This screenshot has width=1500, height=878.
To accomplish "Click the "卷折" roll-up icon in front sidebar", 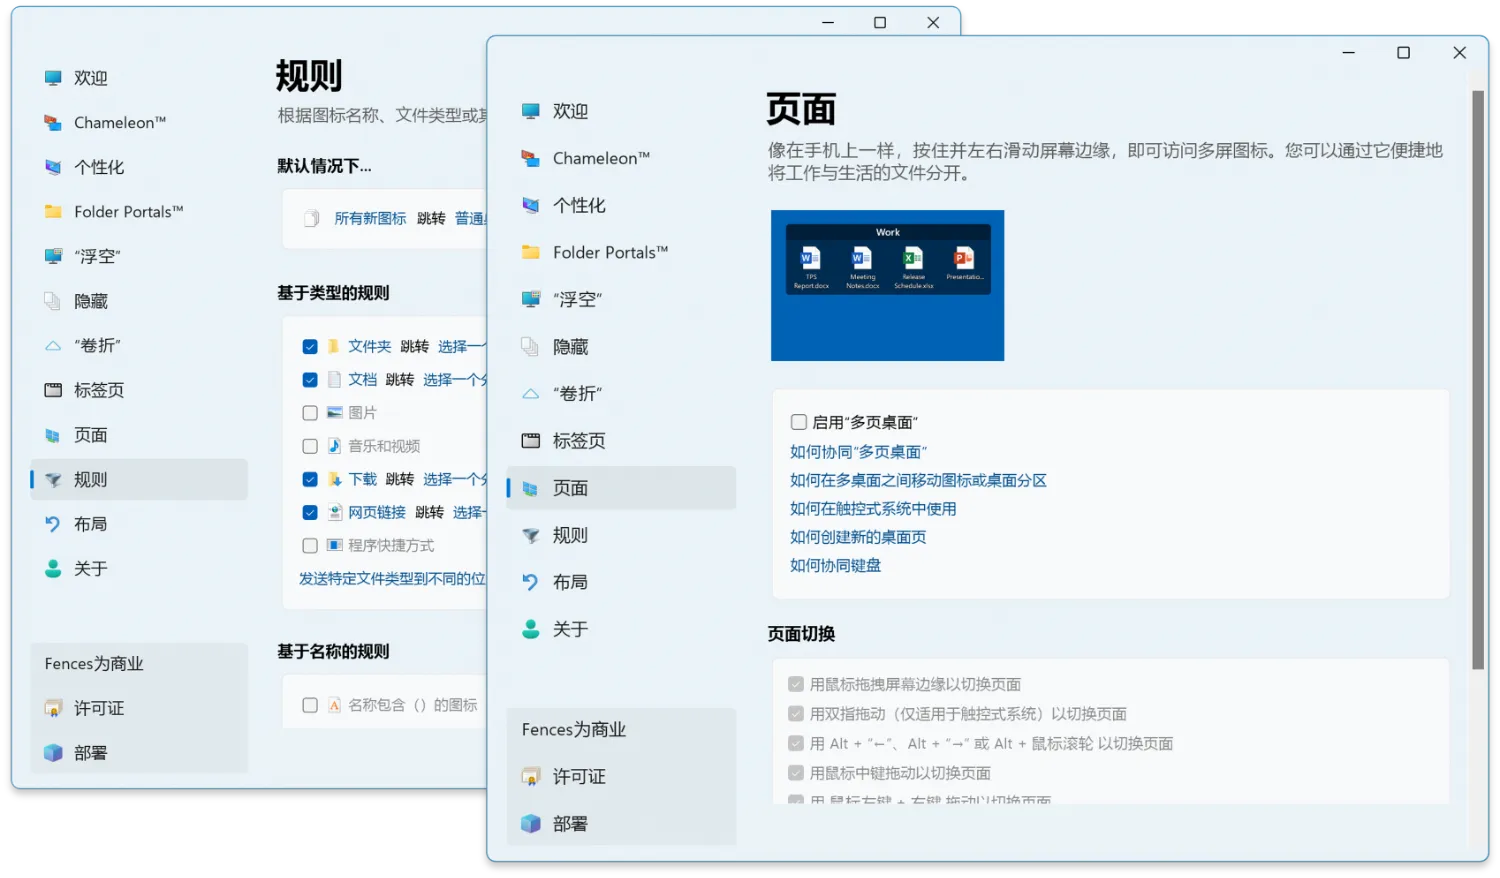I will click(x=530, y=394).
